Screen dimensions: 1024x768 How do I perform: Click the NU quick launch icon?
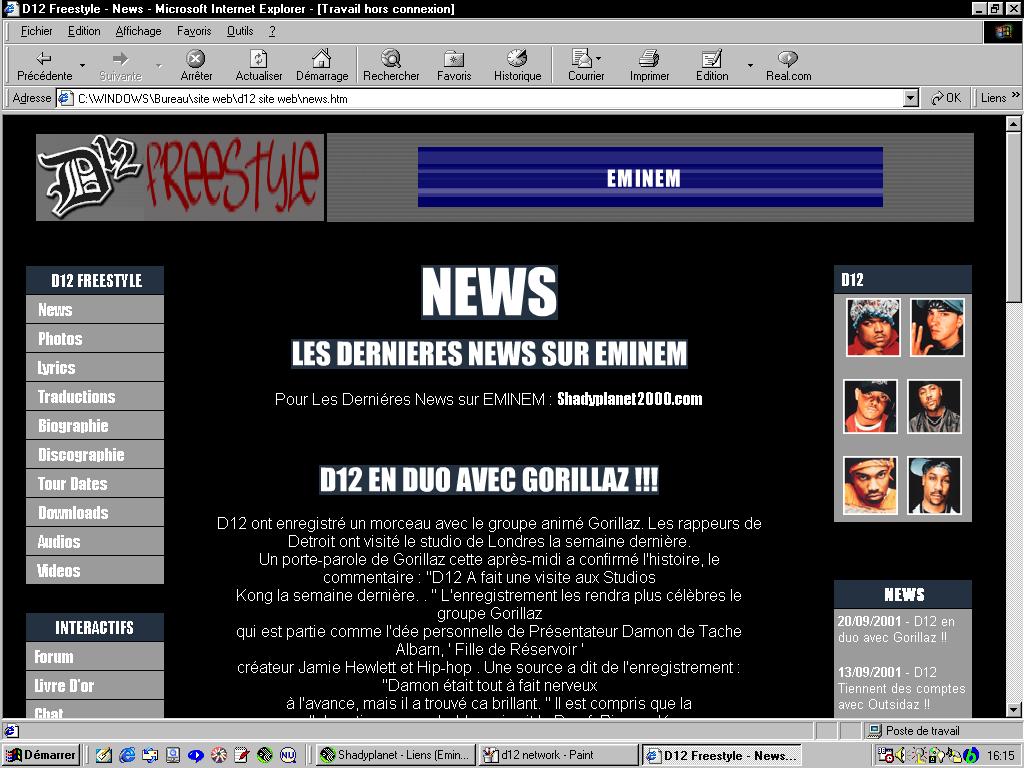pyautogui.click(x=288, y=755)
